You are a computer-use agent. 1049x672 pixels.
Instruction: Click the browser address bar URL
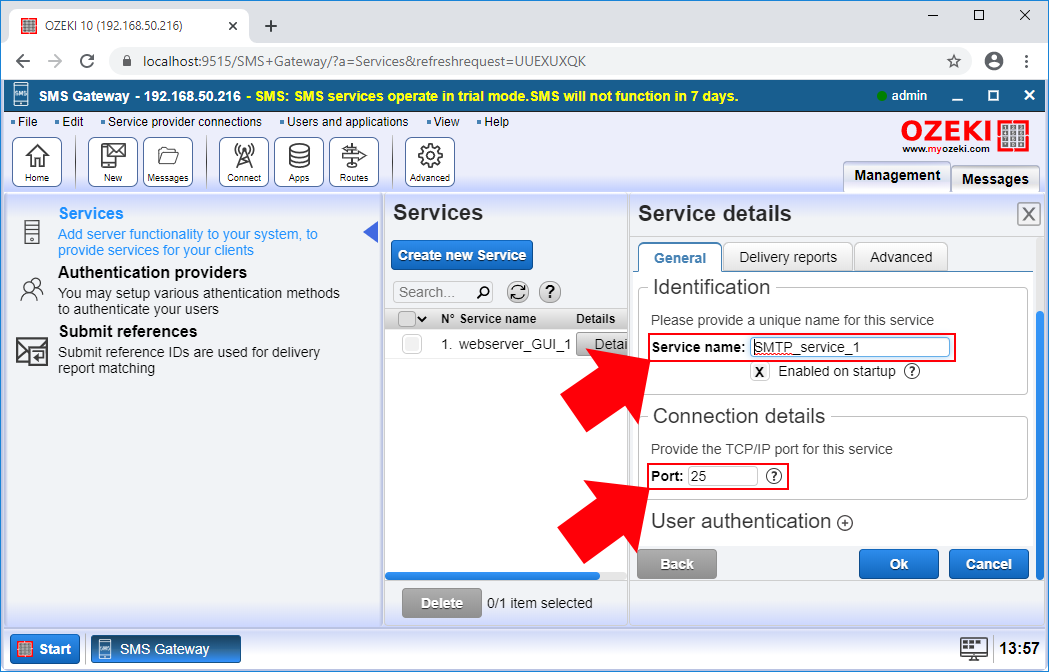[365, 62]
